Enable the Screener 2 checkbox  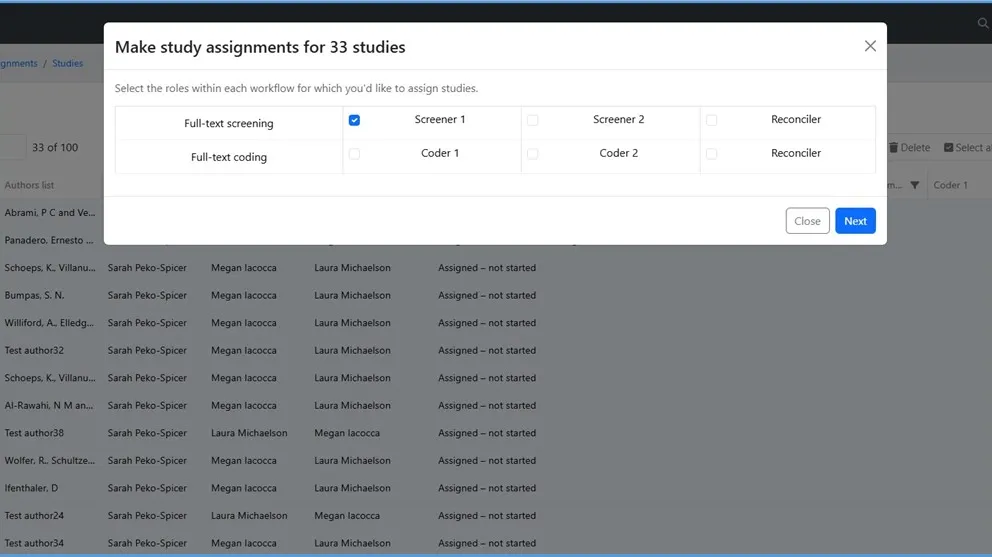pos(533,120)
